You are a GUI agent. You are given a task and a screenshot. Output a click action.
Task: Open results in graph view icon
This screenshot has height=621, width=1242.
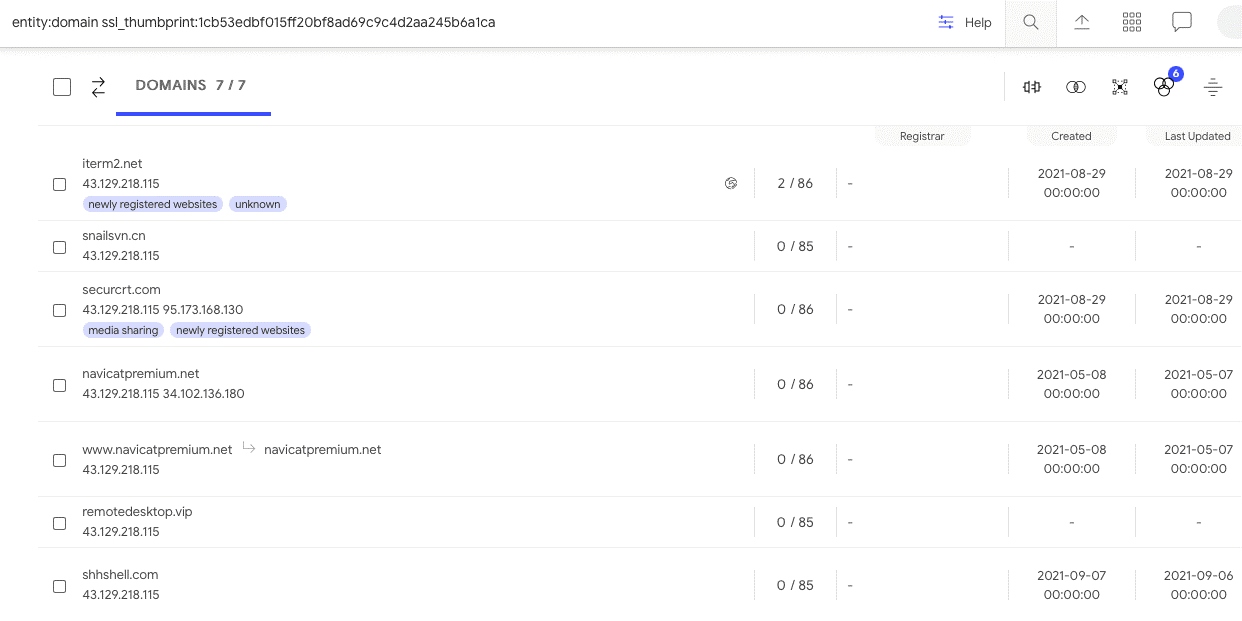click(1120, 87)
